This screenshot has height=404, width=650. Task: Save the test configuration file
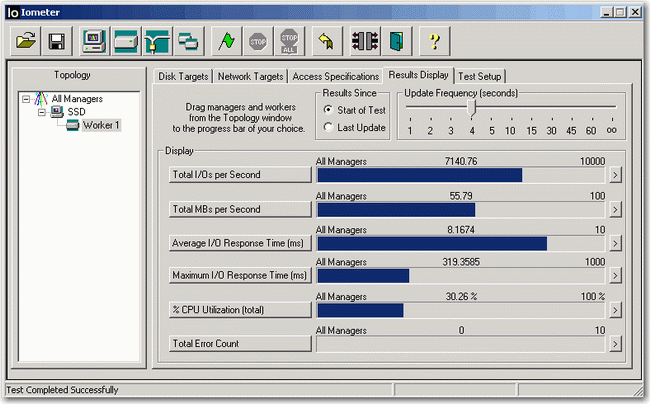click(57, 41)
